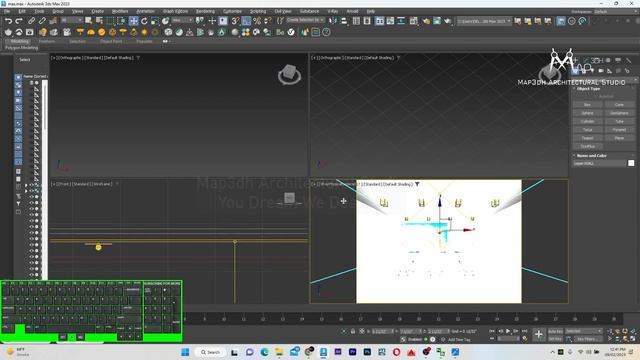Click the Cylinder primitive button
The height and width of the screenshot is (360, 640).
[587, 121]
